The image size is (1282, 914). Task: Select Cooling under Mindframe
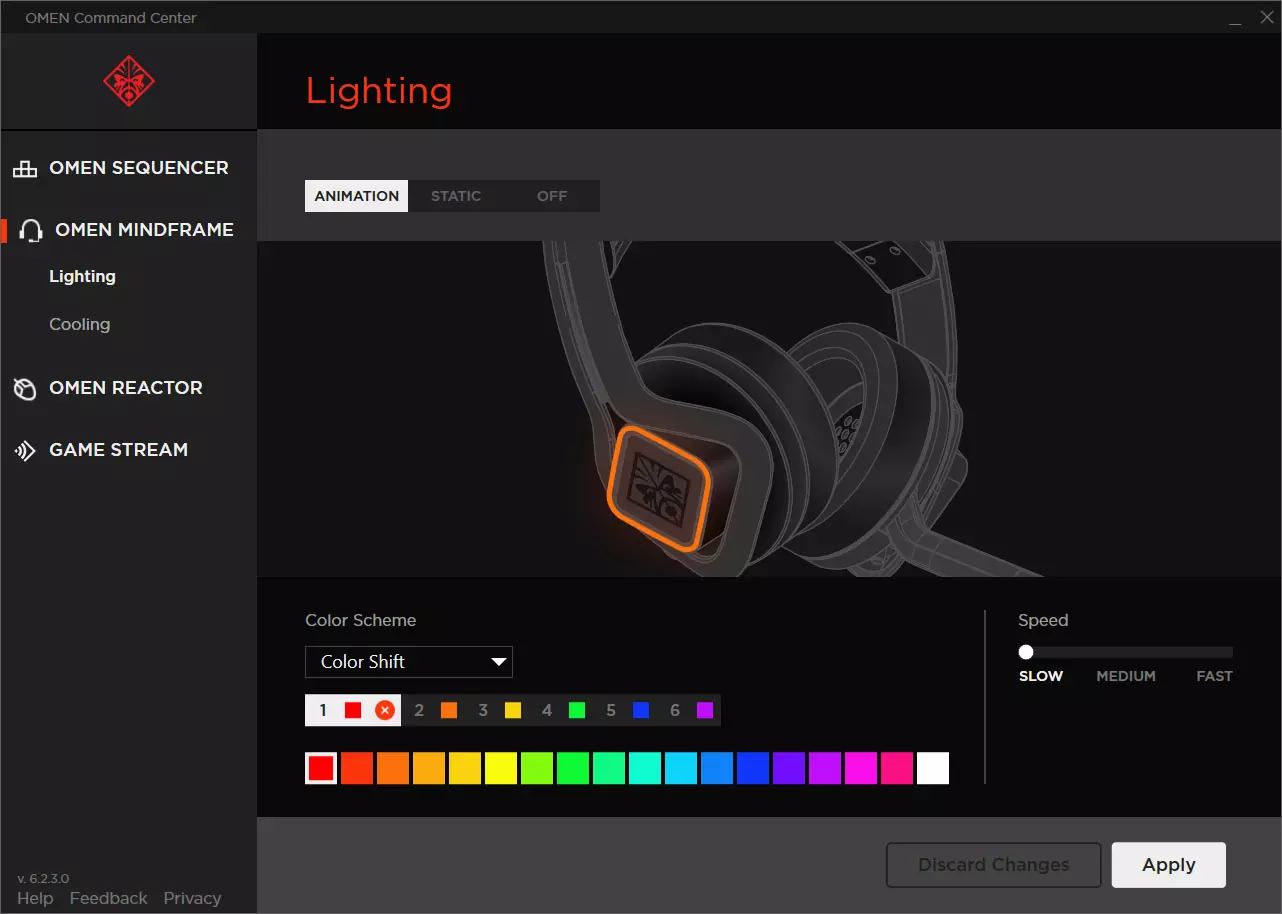(80, 324)
